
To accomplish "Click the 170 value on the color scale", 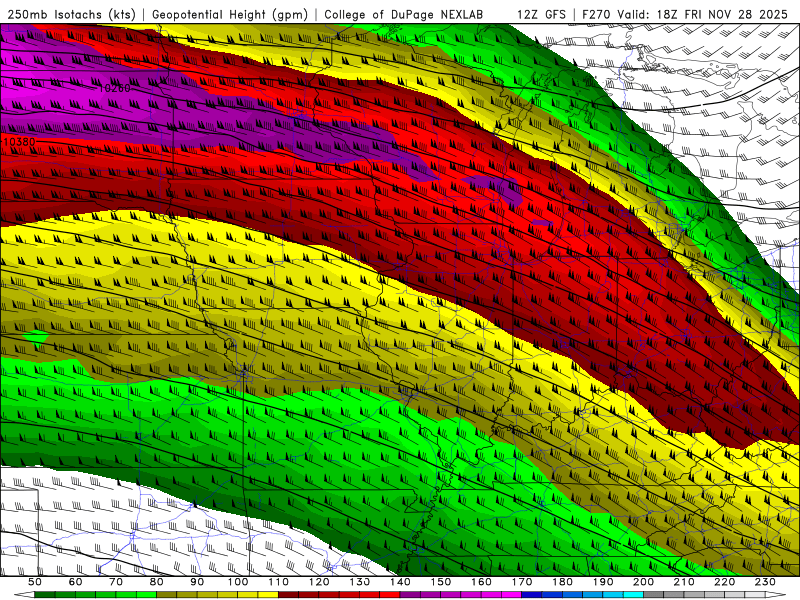I will tap(522, 582).
